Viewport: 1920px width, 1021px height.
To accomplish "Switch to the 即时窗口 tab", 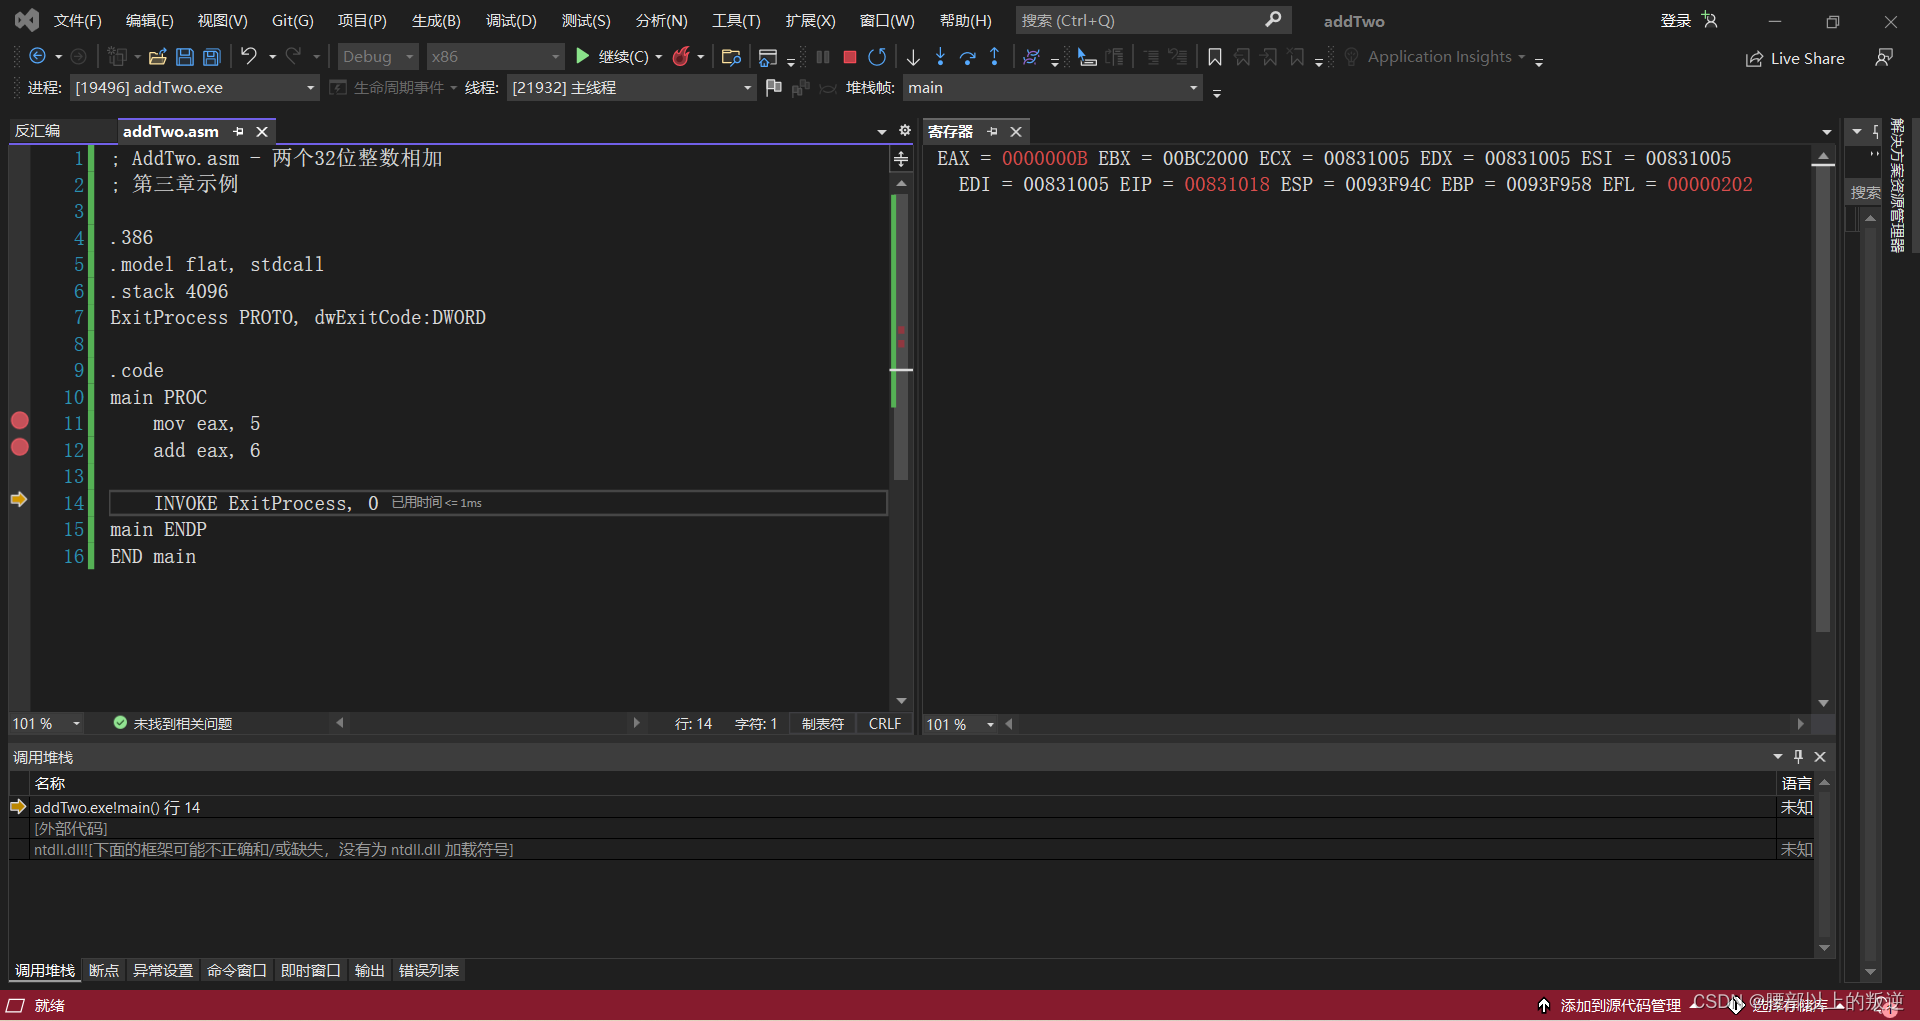I will pos(311,970).
